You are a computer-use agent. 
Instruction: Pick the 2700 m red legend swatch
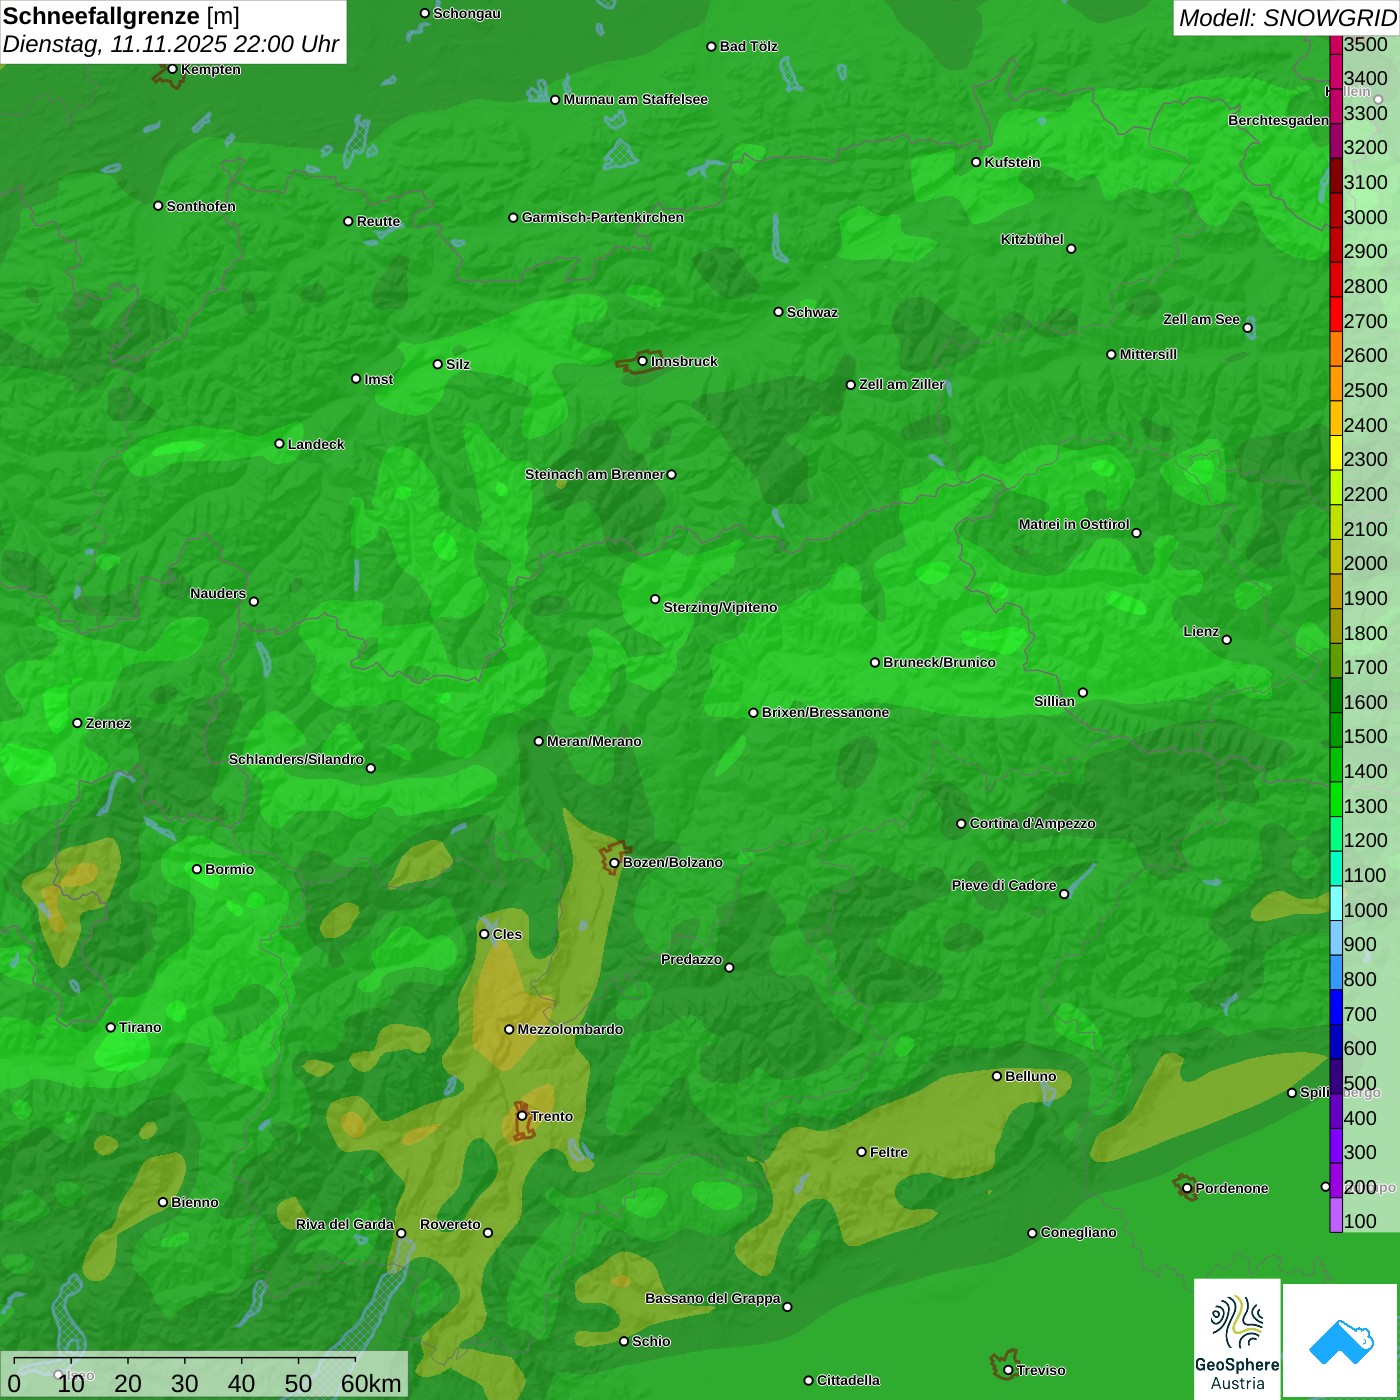tap(1336, 314)
